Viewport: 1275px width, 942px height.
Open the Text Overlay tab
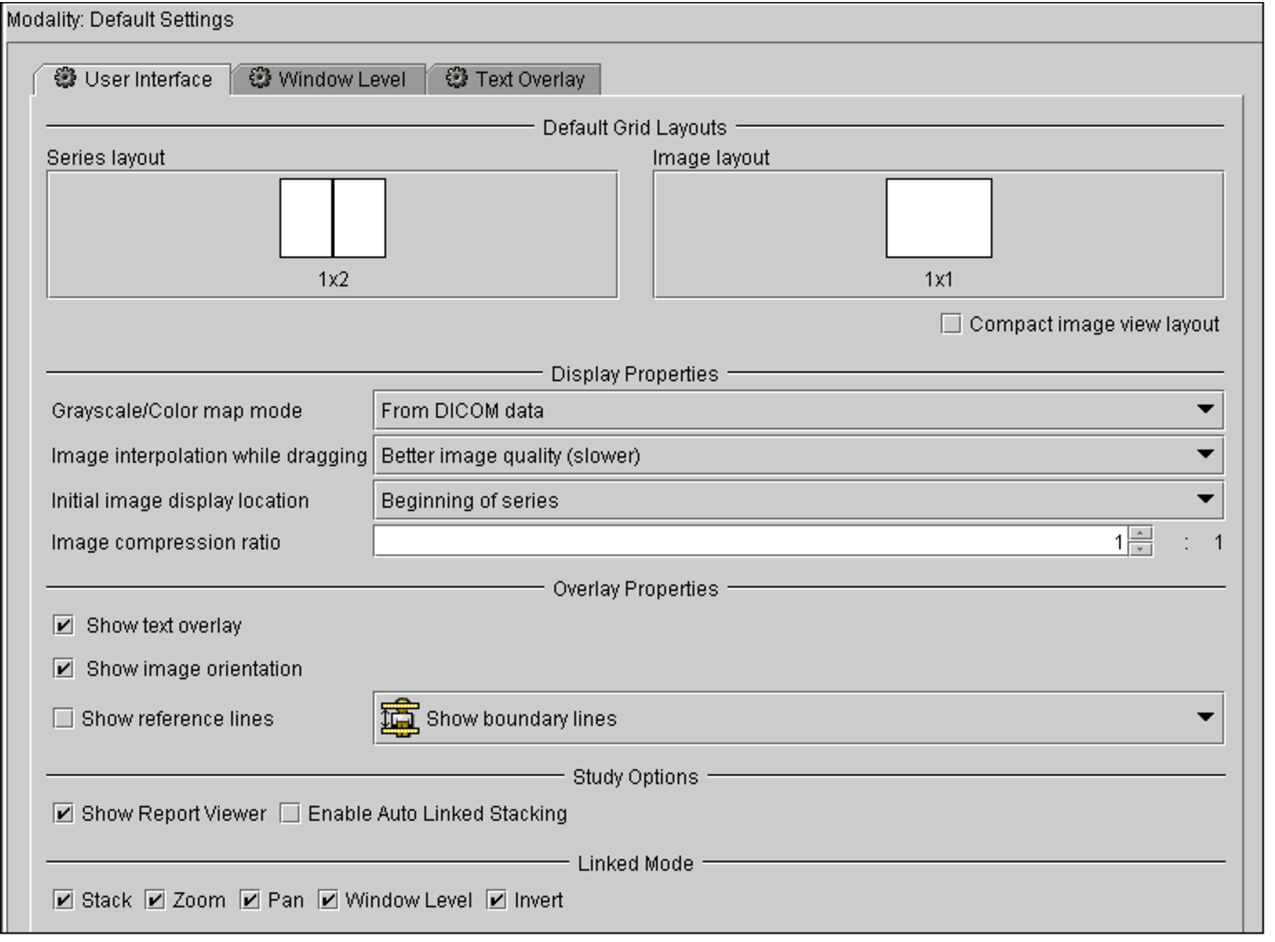[x=515, y=79]
